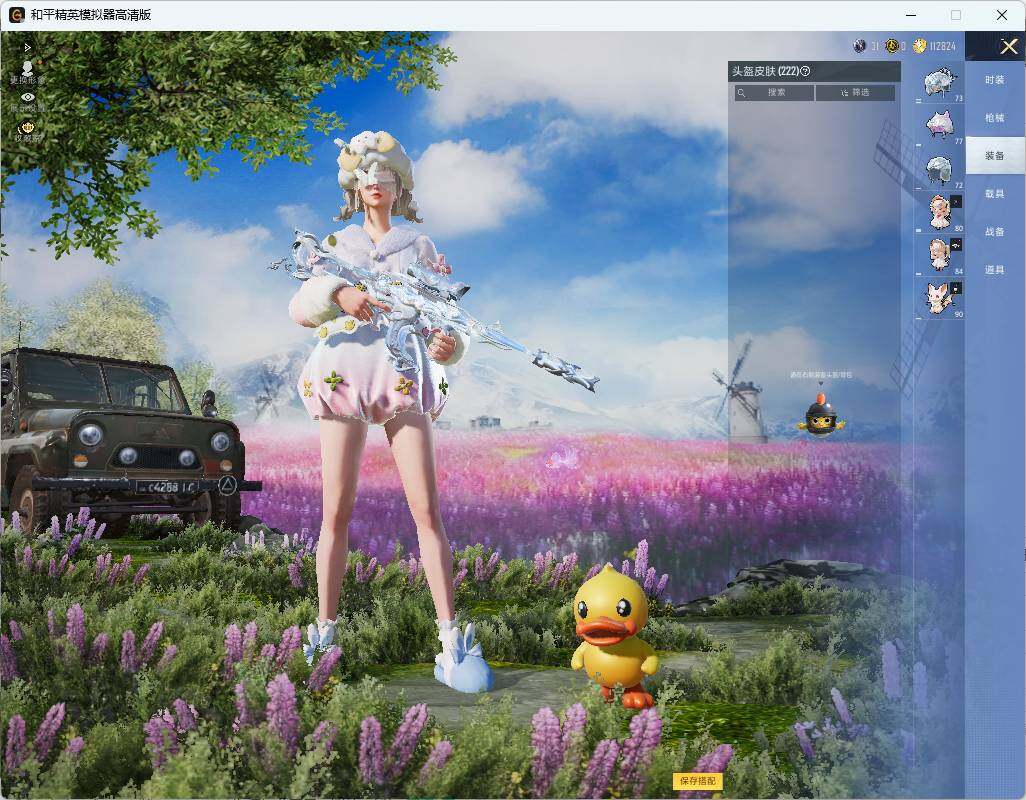This screenshot has height=800, width=1026.
Task: Click the 更换形象 character icon
Action: click(27, 70)
